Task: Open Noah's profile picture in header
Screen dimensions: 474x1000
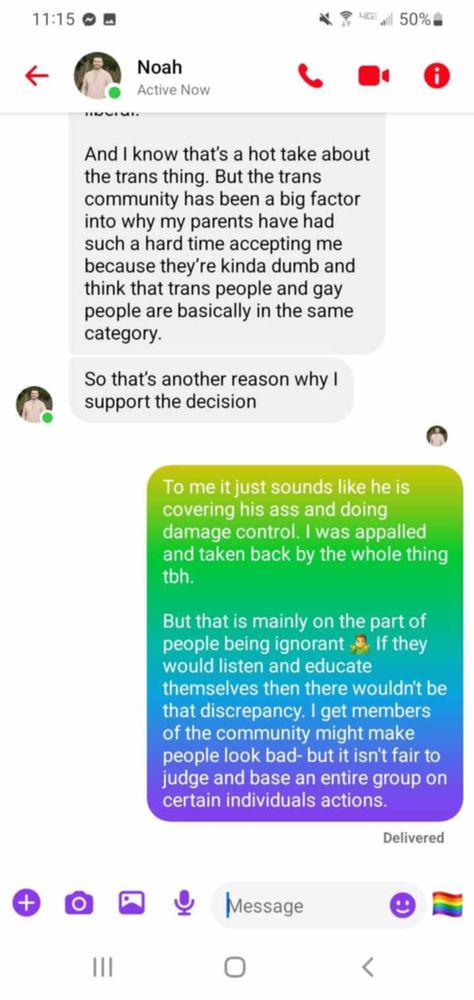Action: [98, 76]
